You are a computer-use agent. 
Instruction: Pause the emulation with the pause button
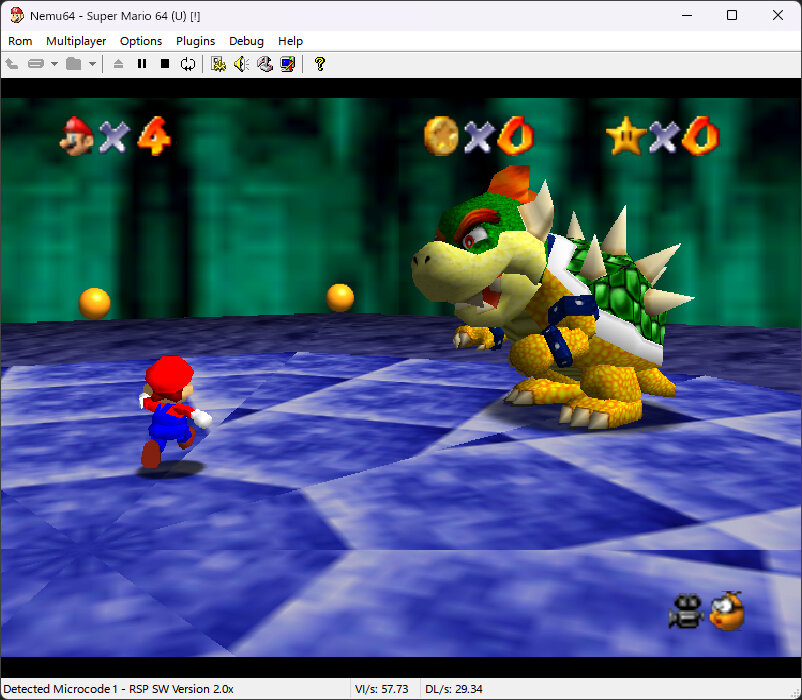click(142, 64)
